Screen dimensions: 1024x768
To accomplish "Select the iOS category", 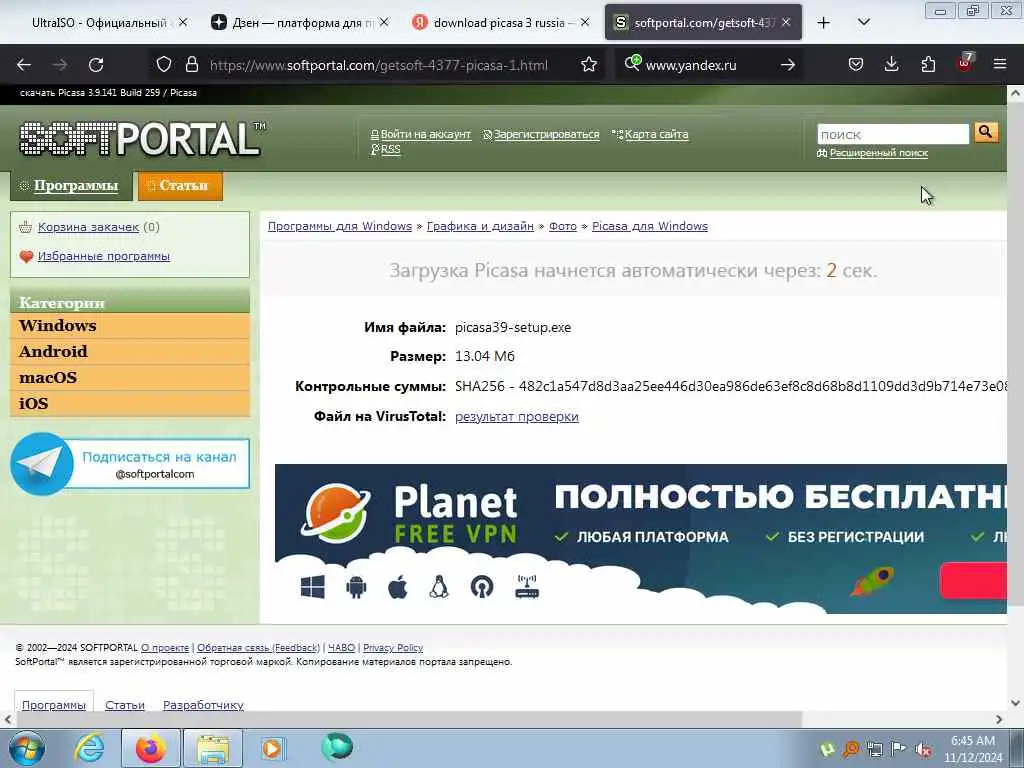I will tap(130, 404).
